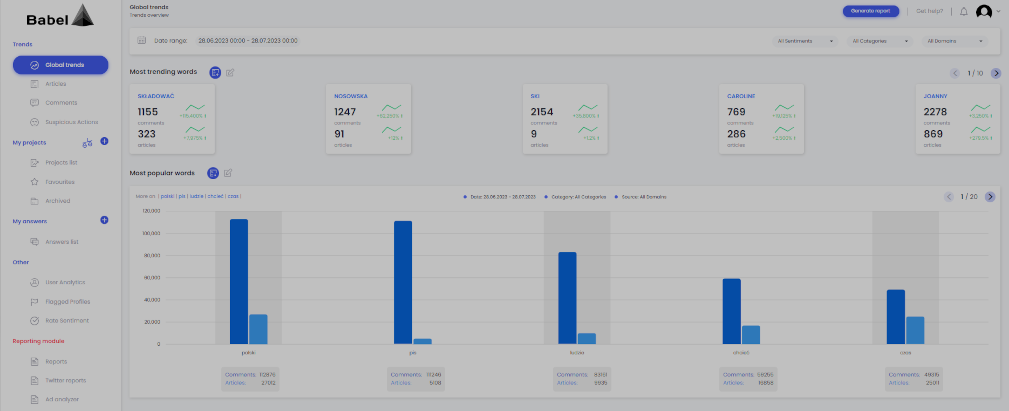Click the tall dark blue bar for polski

(239, 281)
